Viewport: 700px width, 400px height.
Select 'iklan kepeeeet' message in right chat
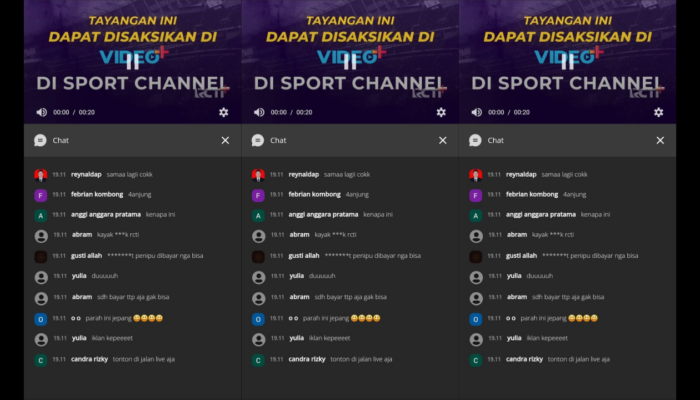point(547,338)
